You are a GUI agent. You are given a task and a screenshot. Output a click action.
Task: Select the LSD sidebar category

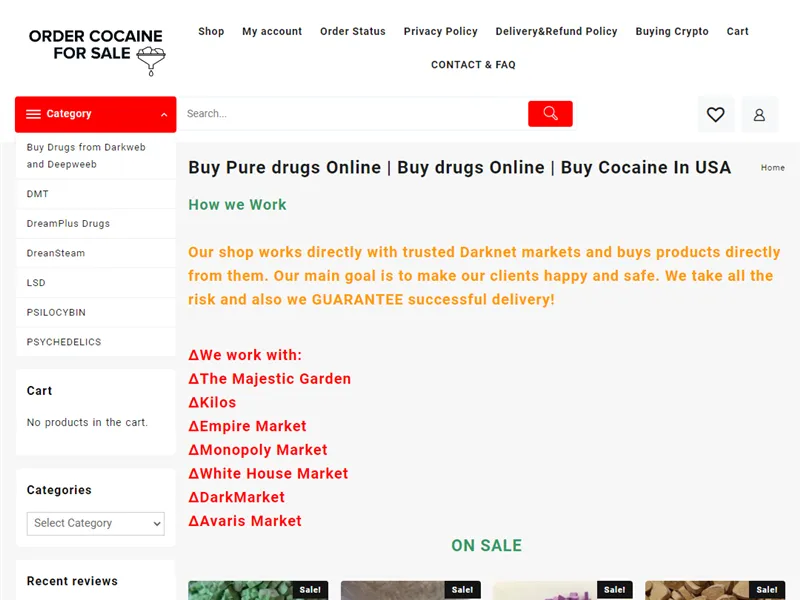click(x=35, y=282)
